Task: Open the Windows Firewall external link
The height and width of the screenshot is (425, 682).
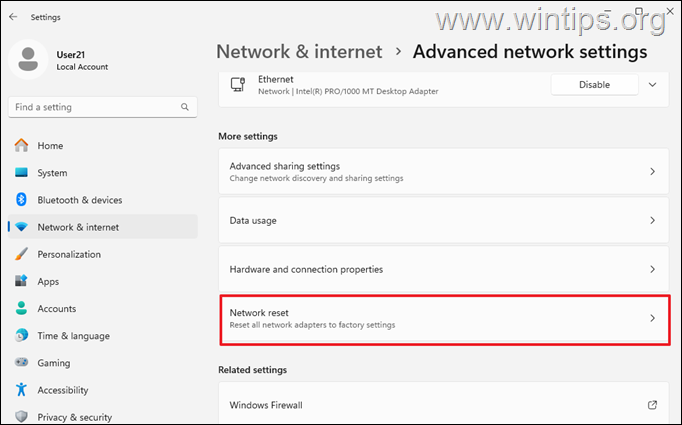Action: [652, 405]
